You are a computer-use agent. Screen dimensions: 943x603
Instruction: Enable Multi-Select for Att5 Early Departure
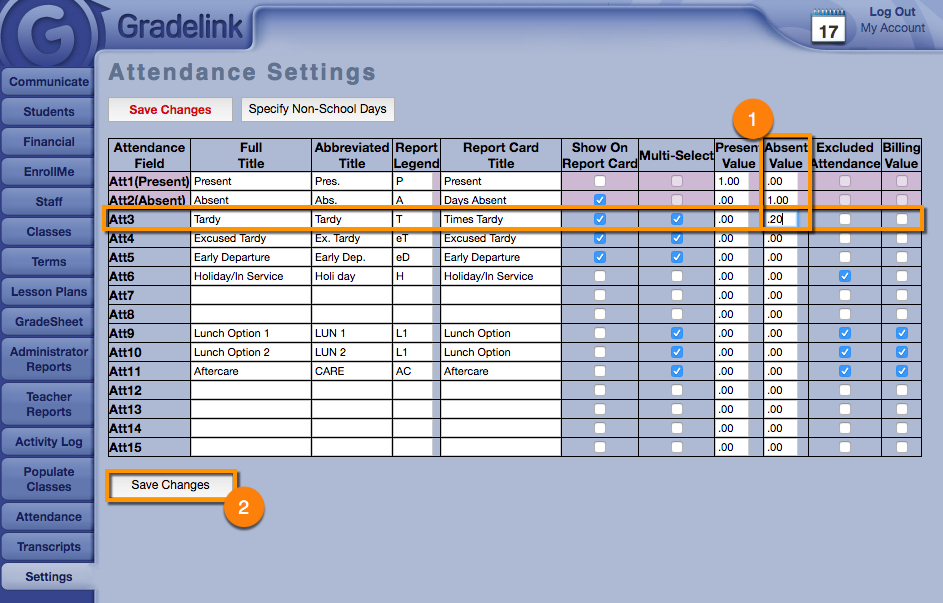click(676, 257)
